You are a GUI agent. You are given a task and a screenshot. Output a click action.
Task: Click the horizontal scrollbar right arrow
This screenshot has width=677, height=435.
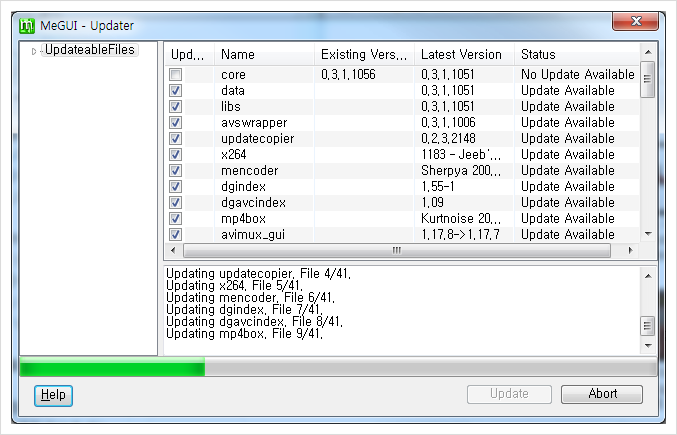click(631, 250)
